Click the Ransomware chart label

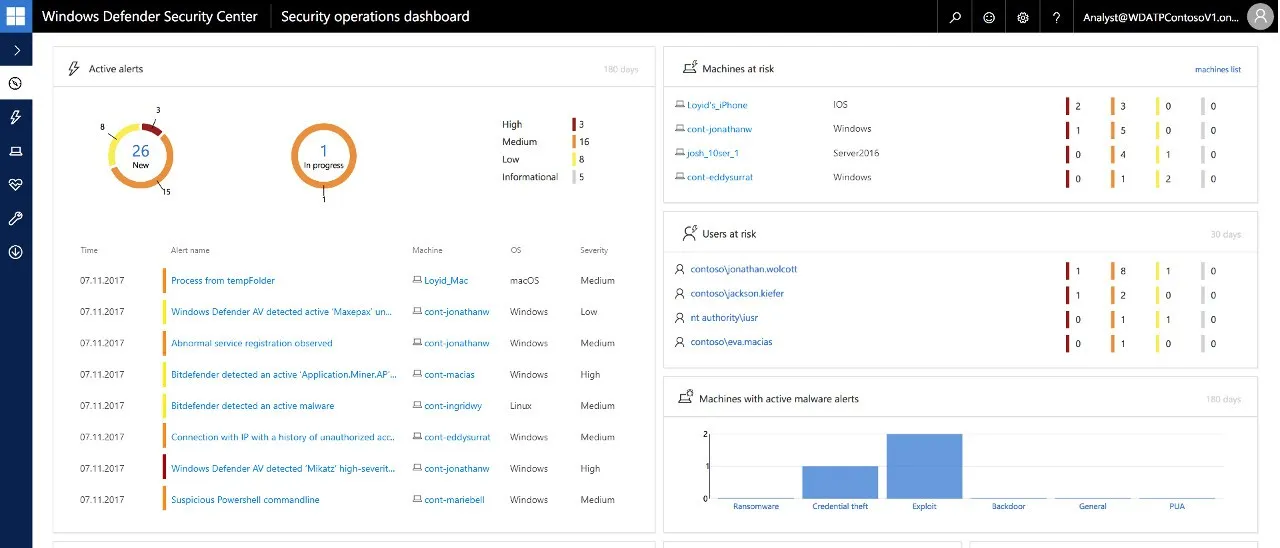[x=756, y=507]
